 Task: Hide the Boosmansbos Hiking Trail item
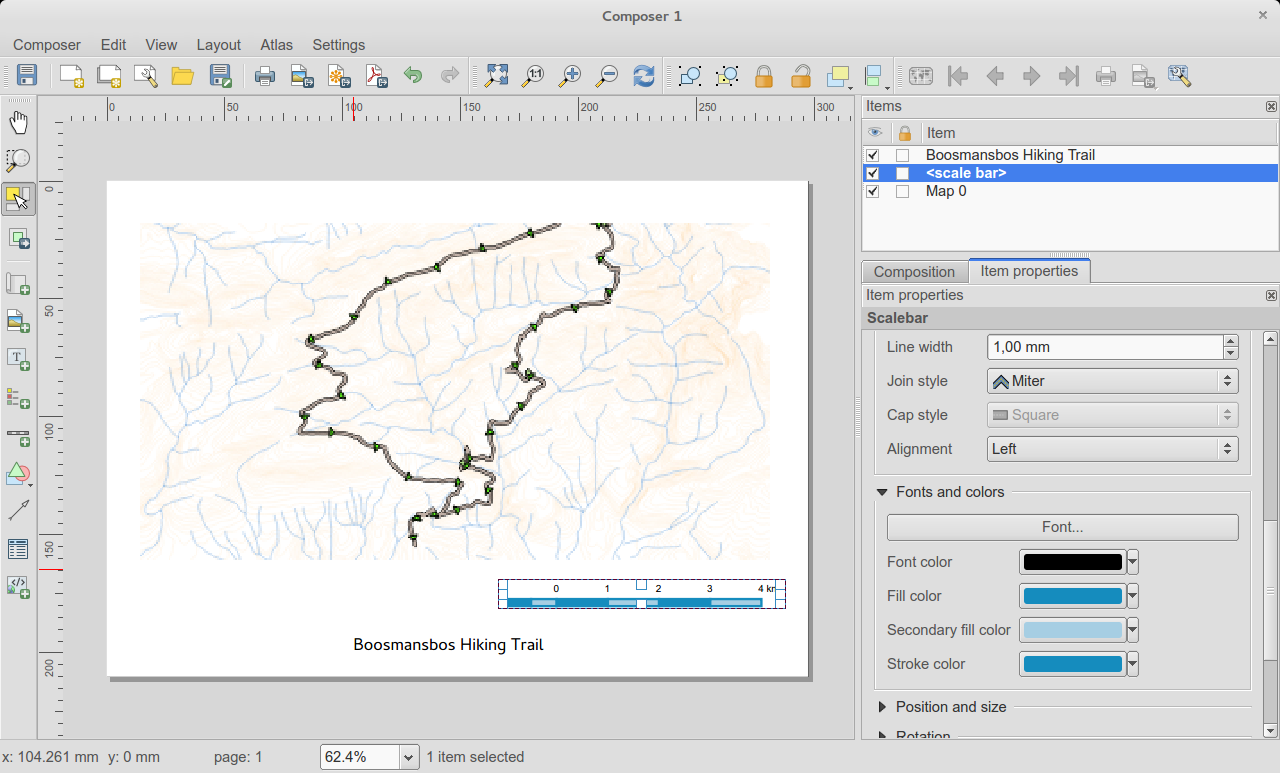[873, 155]
